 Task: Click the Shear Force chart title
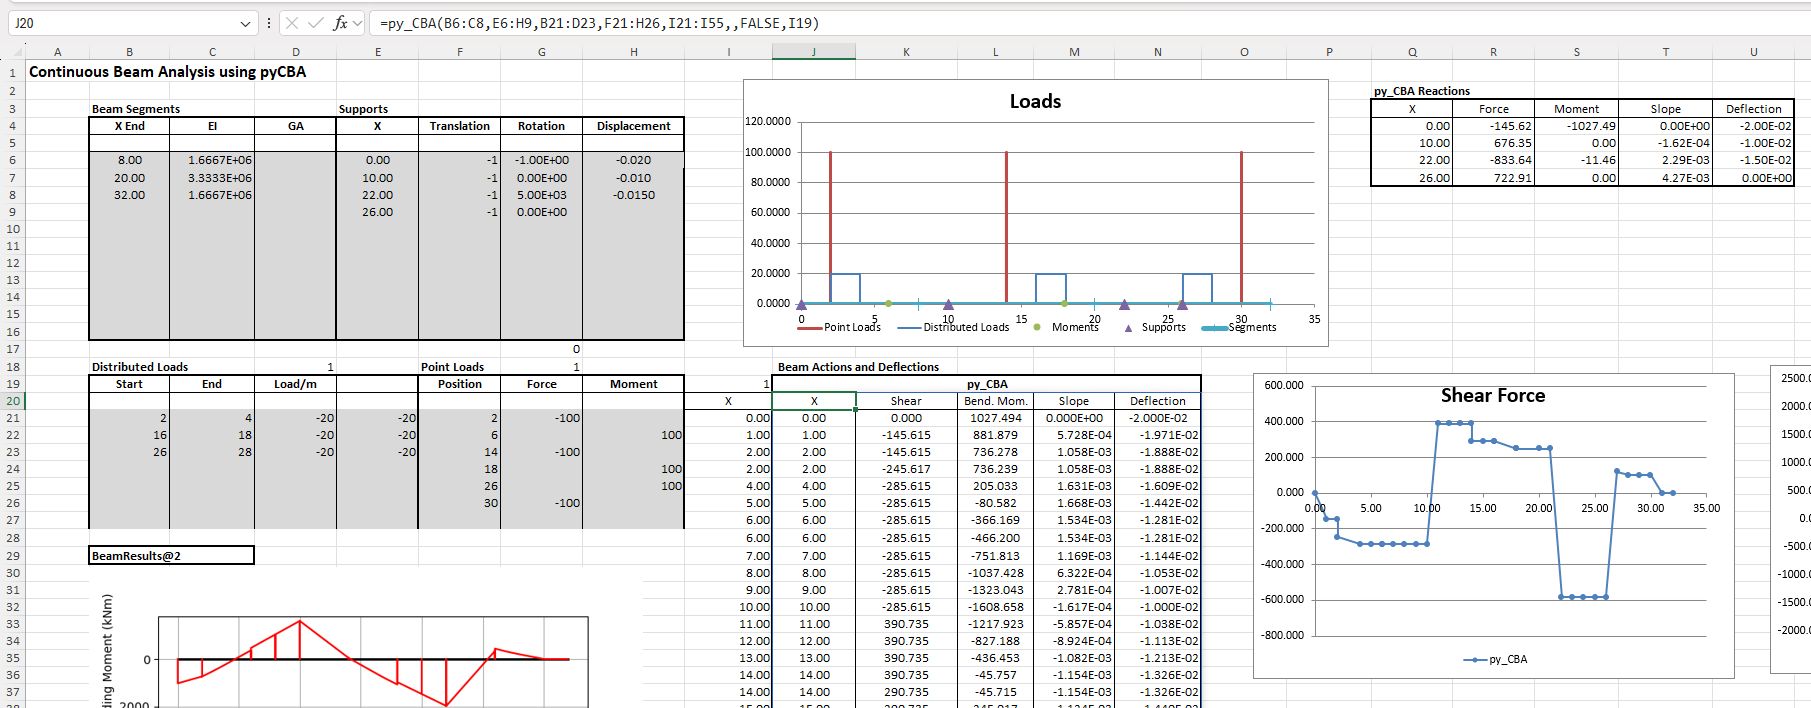point(1492,396)
